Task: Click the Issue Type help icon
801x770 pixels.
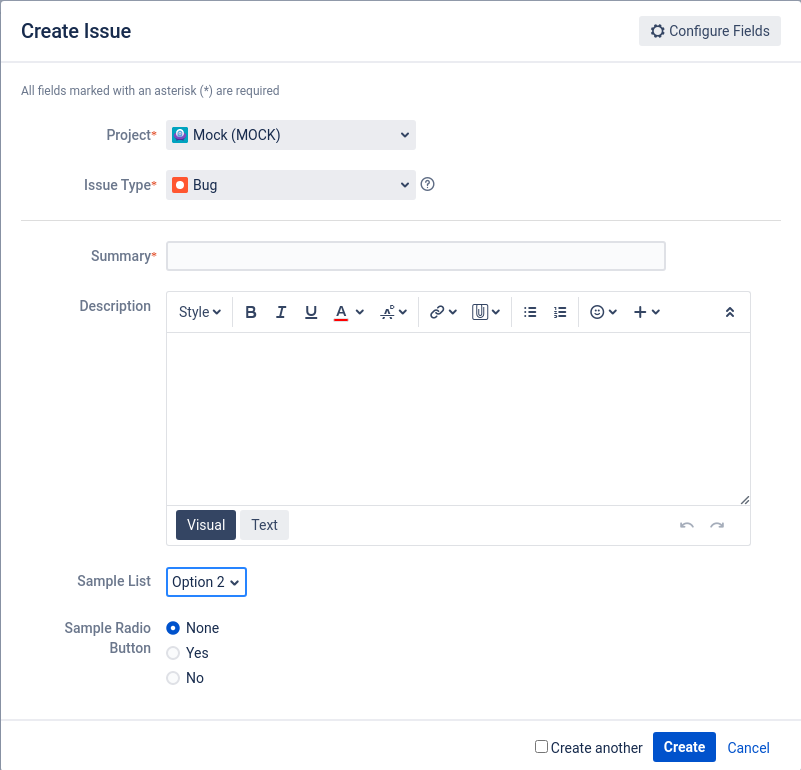Action: [428, 184]
